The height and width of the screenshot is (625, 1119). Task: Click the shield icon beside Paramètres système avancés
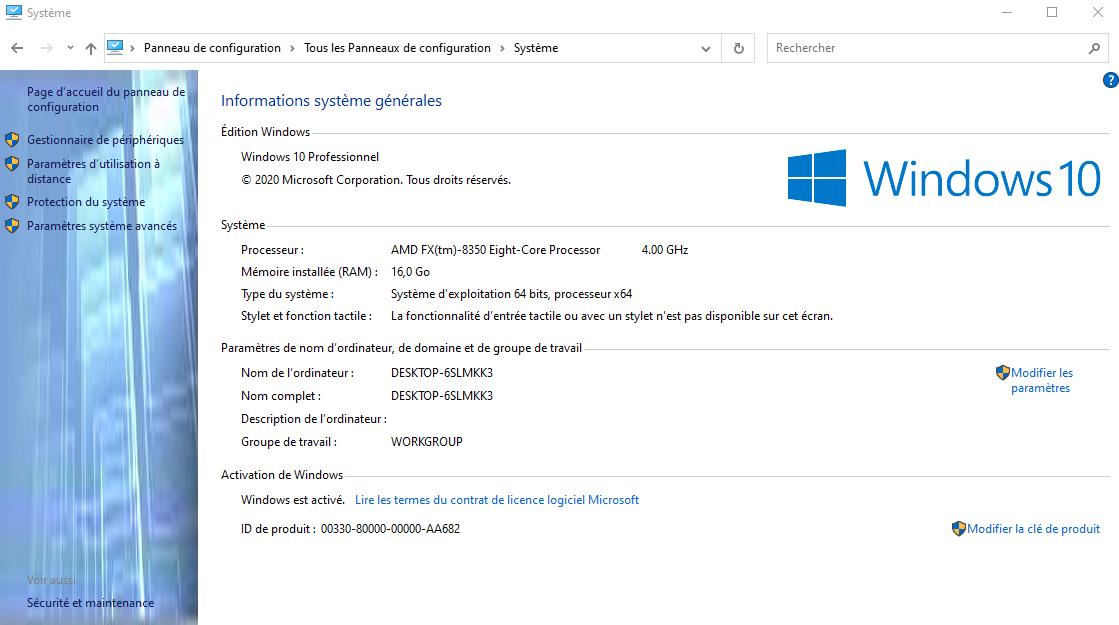[12, 226]
